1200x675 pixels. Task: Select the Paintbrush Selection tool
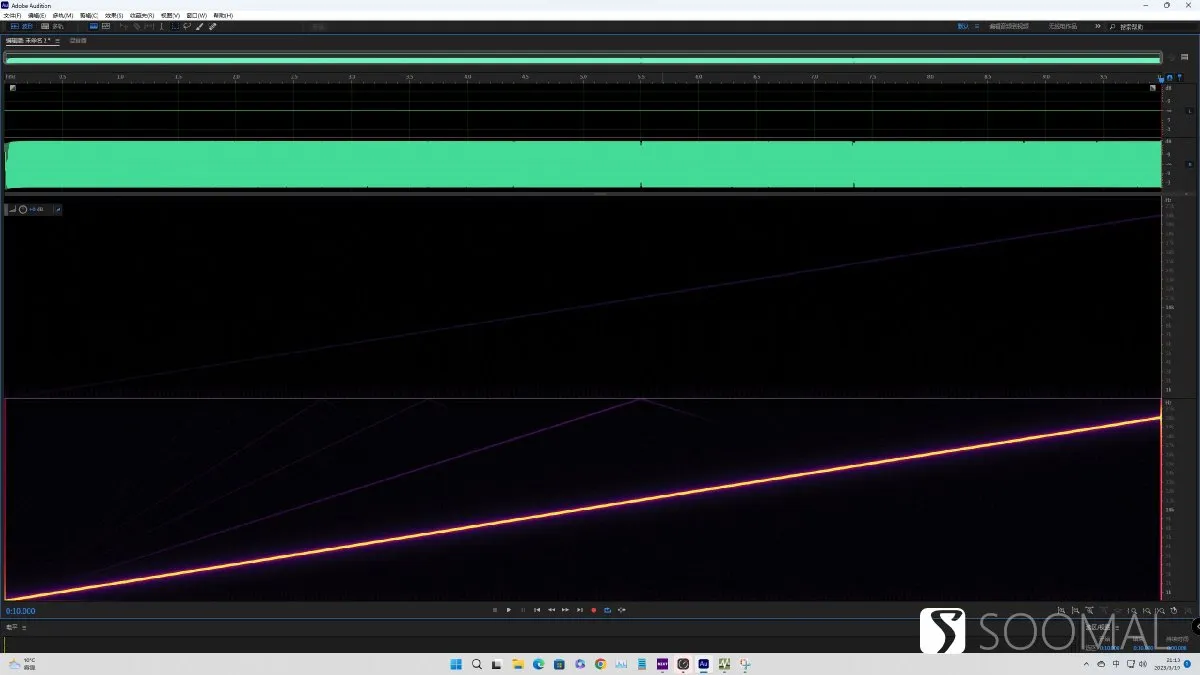(199, 27)
